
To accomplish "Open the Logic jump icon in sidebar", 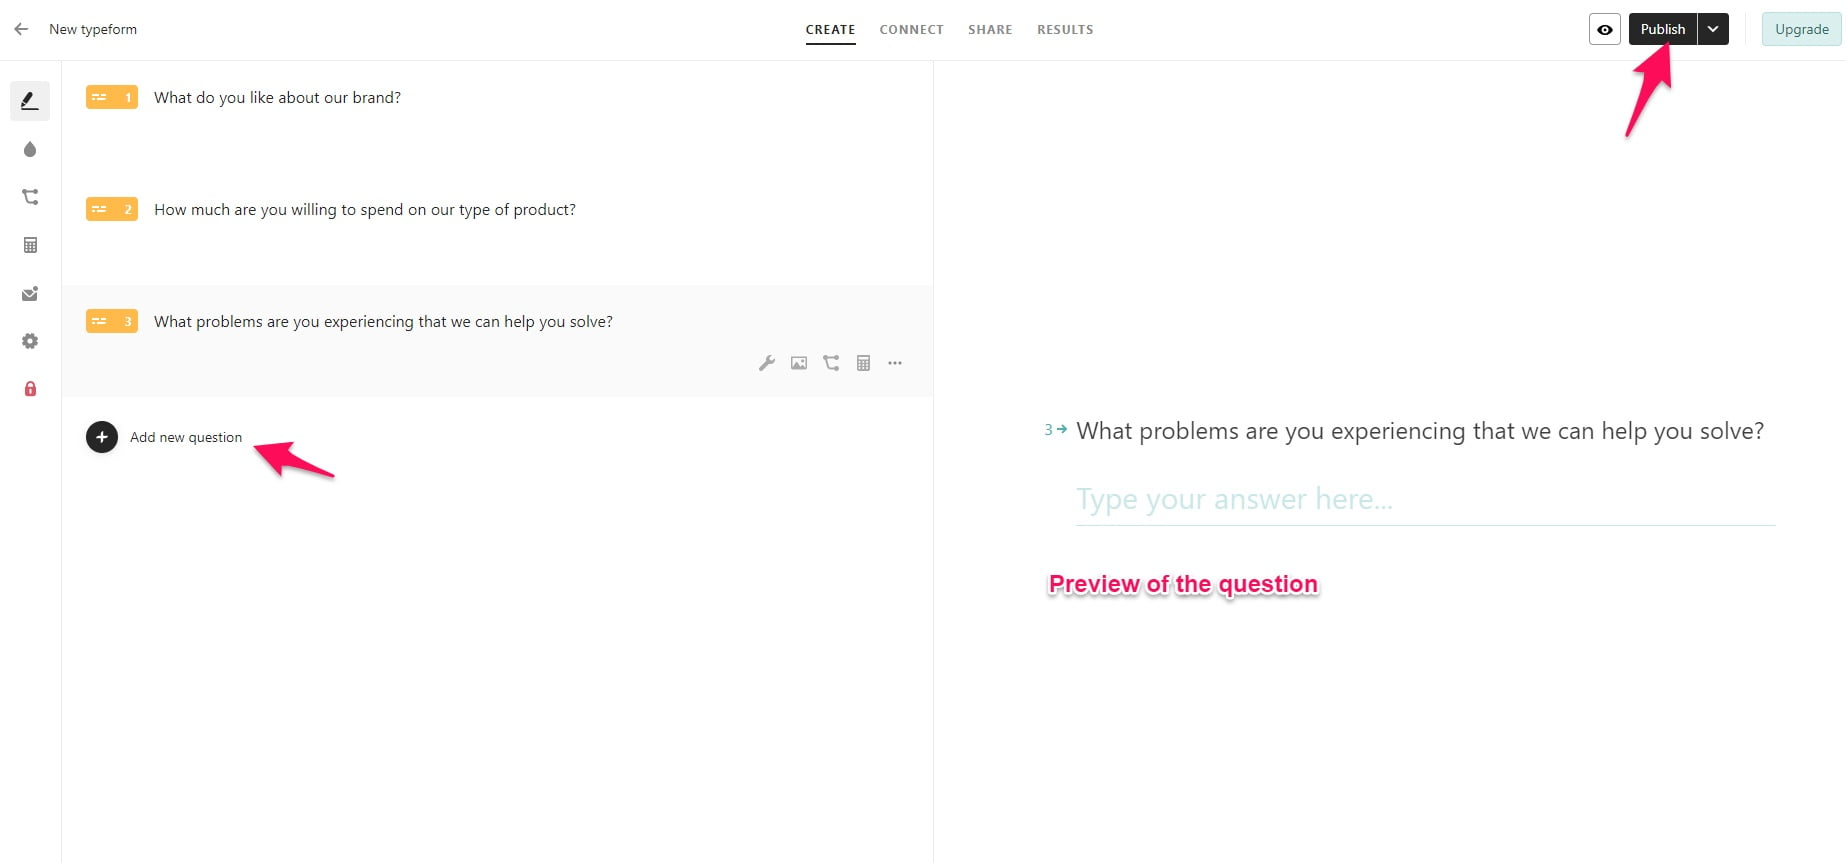I will pos(30,197).
